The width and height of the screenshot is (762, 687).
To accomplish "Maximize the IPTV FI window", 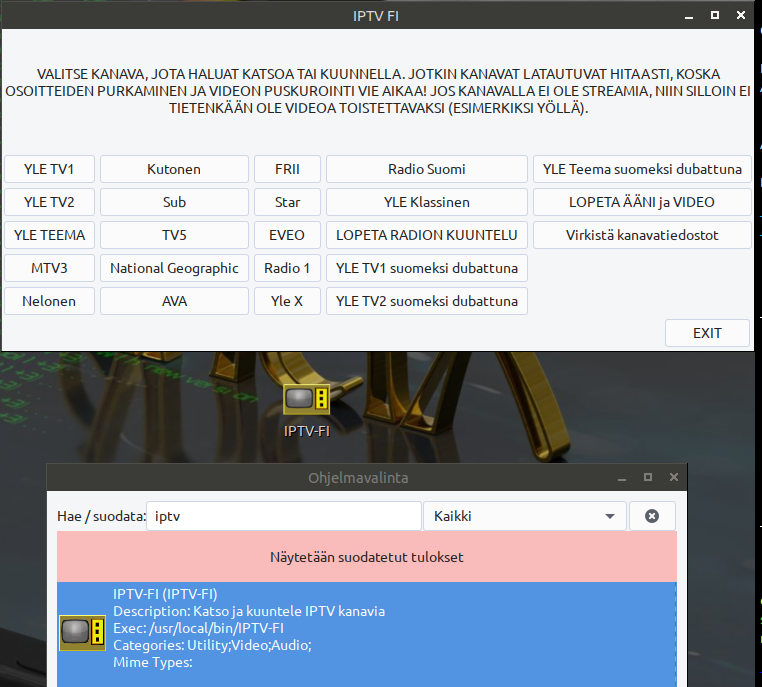I will tap(715, 15).
